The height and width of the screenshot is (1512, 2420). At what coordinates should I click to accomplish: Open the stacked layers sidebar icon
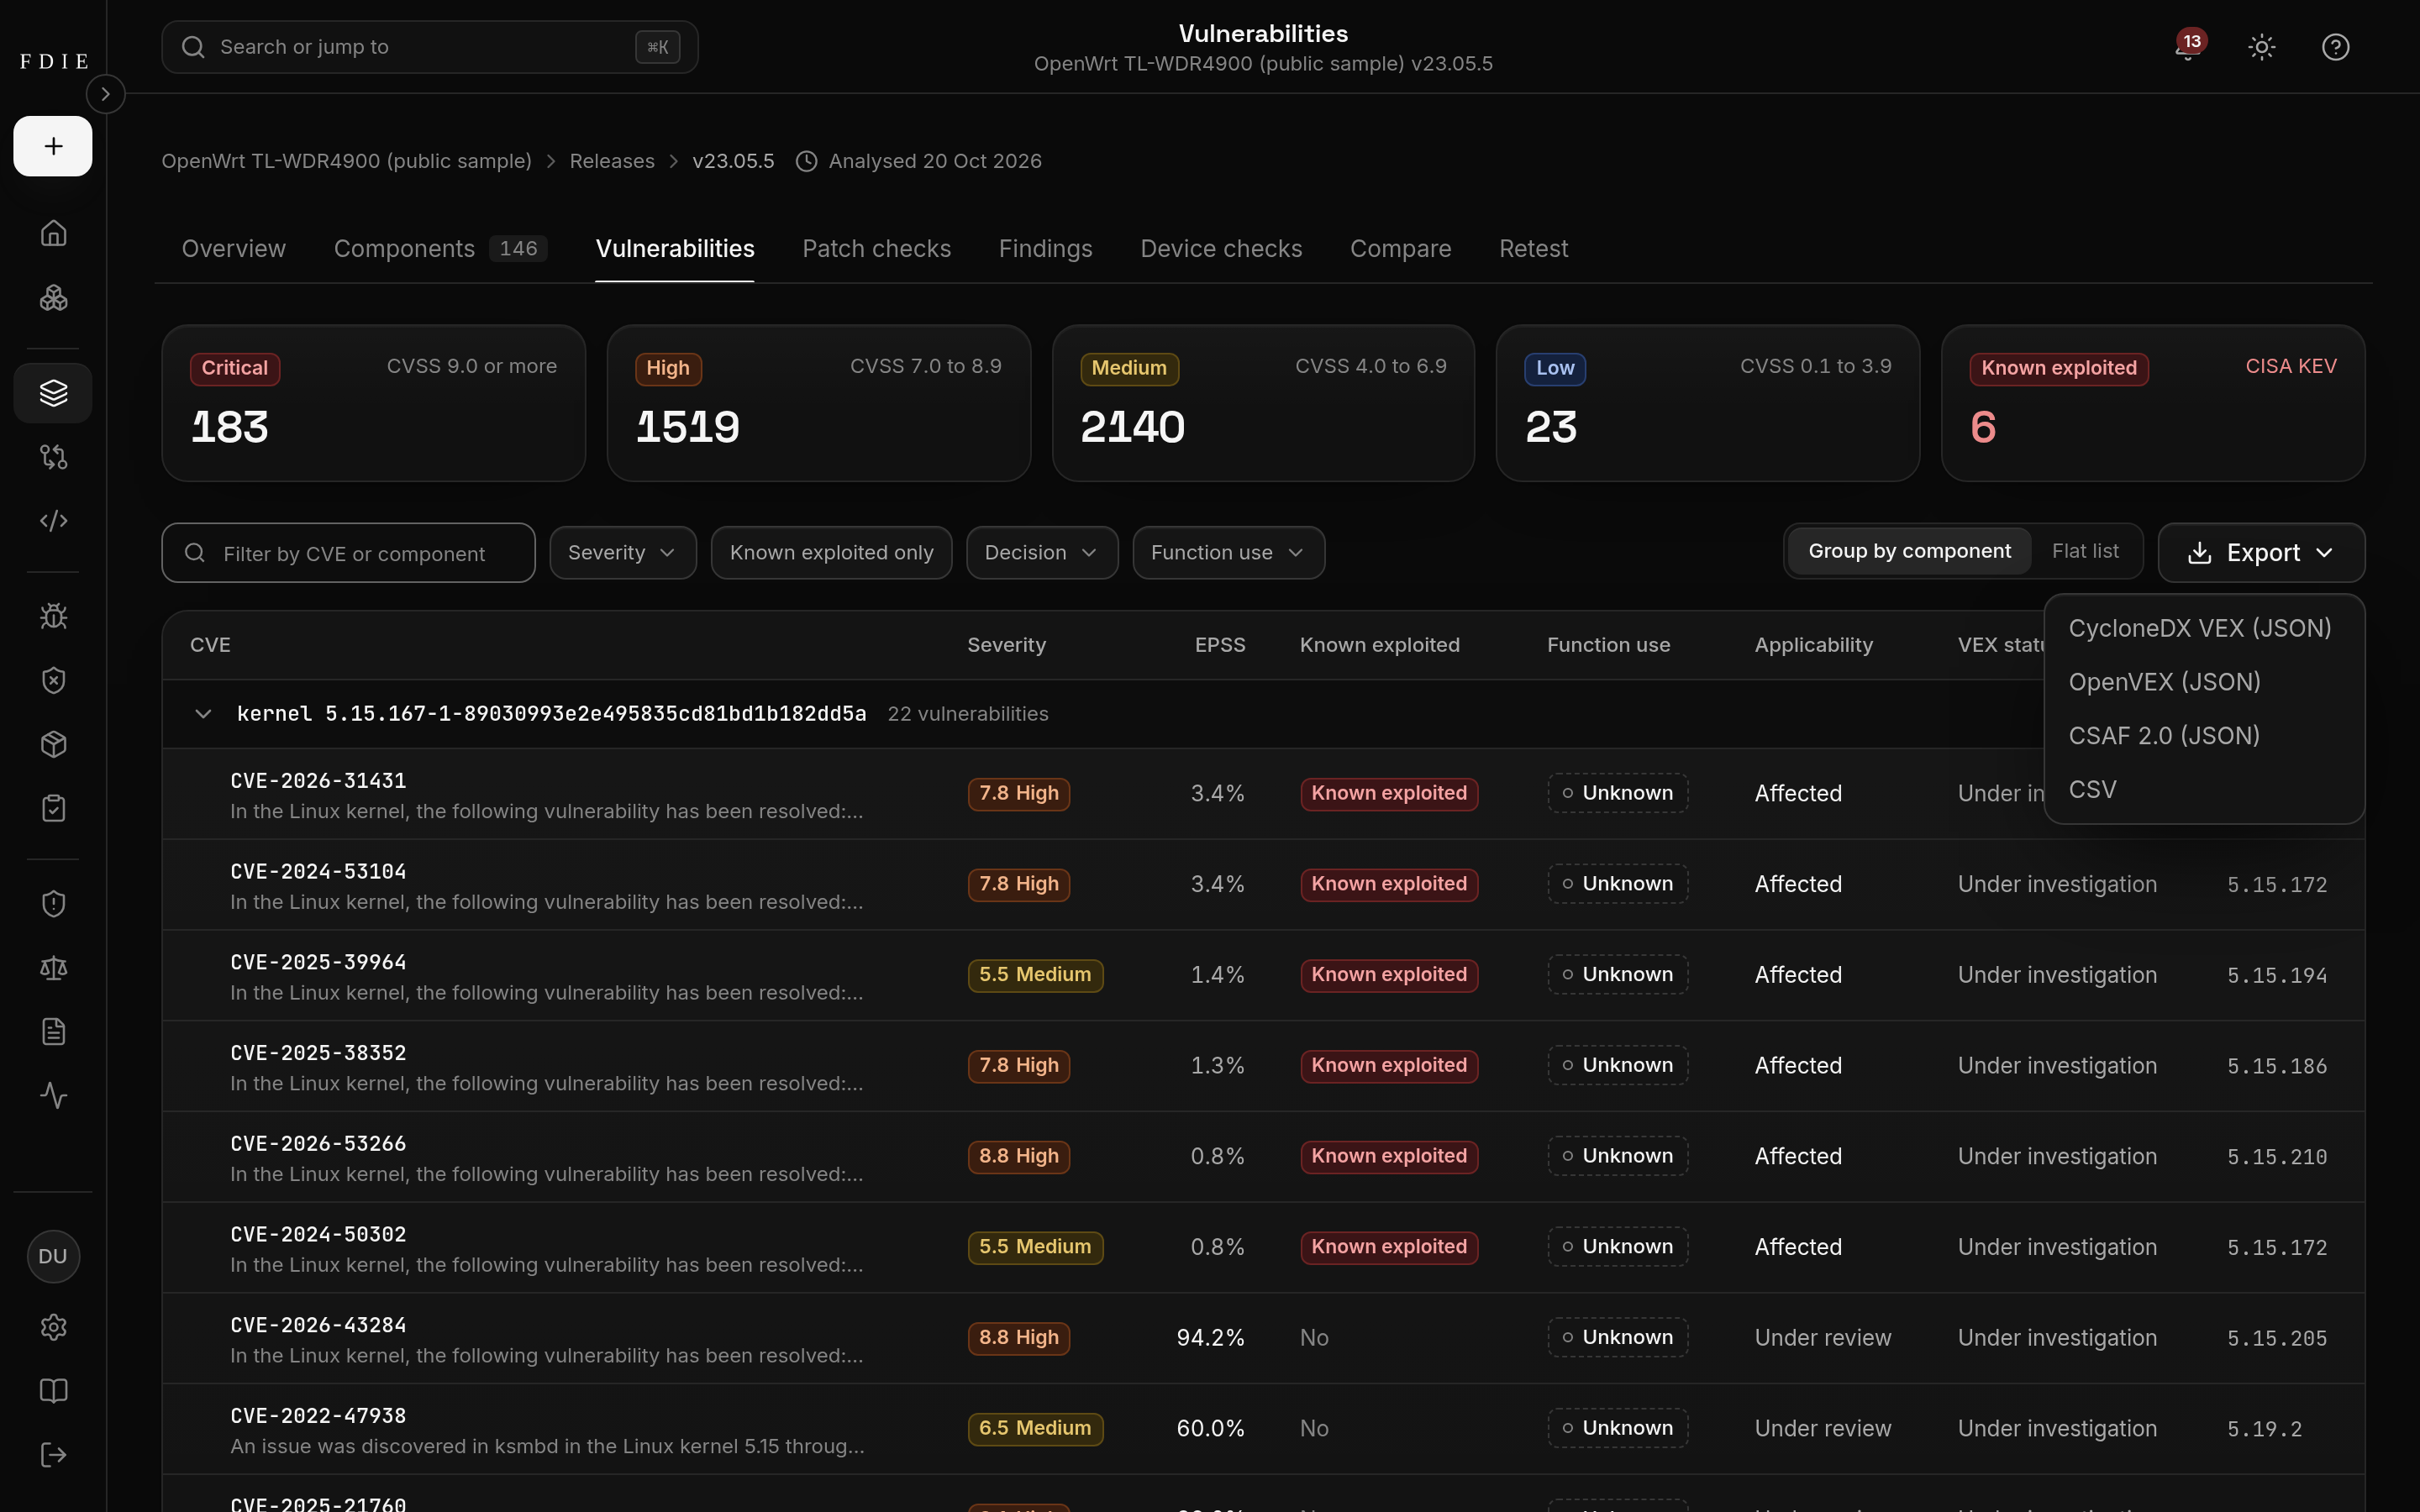(53, 393)
